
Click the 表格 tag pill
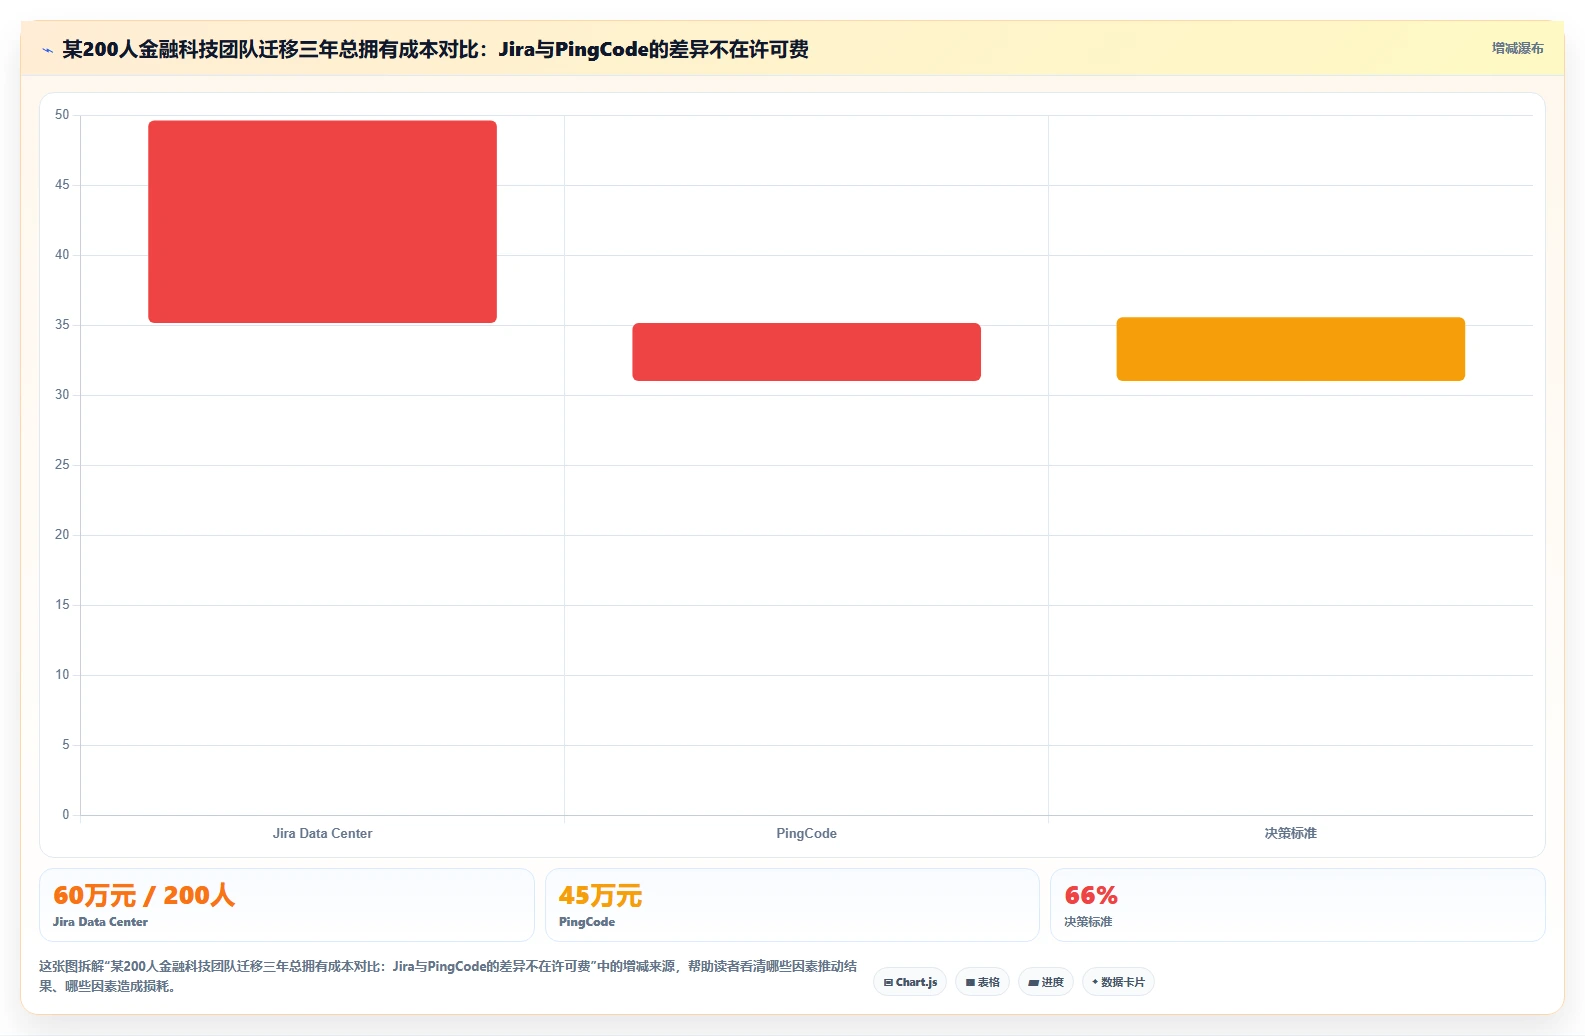pos(983,982)
